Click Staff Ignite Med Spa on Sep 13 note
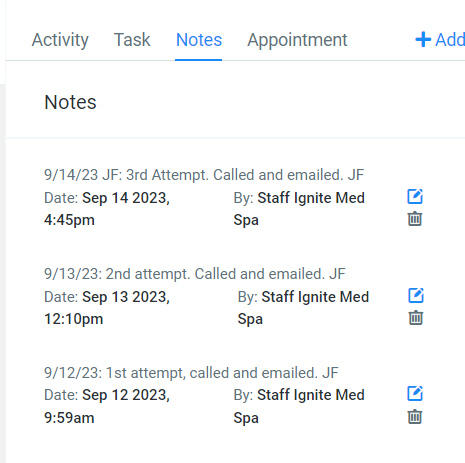This screenshot has width=465, height=463. (303, 308)
